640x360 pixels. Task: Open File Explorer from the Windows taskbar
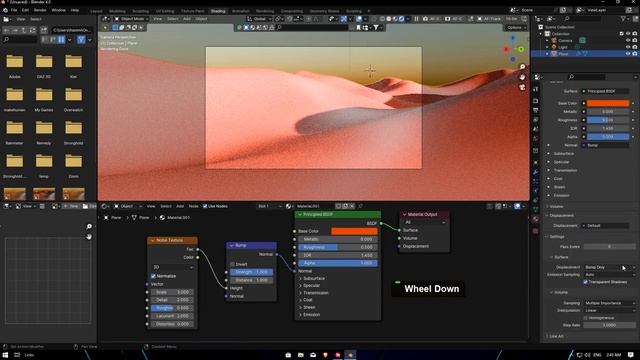[x=301, y=355]
